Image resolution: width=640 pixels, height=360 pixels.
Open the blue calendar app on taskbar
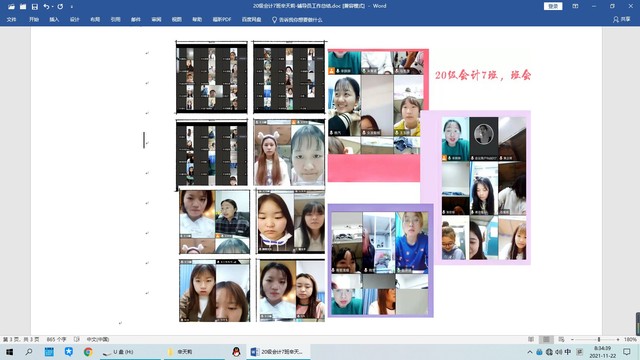point(49,352)
